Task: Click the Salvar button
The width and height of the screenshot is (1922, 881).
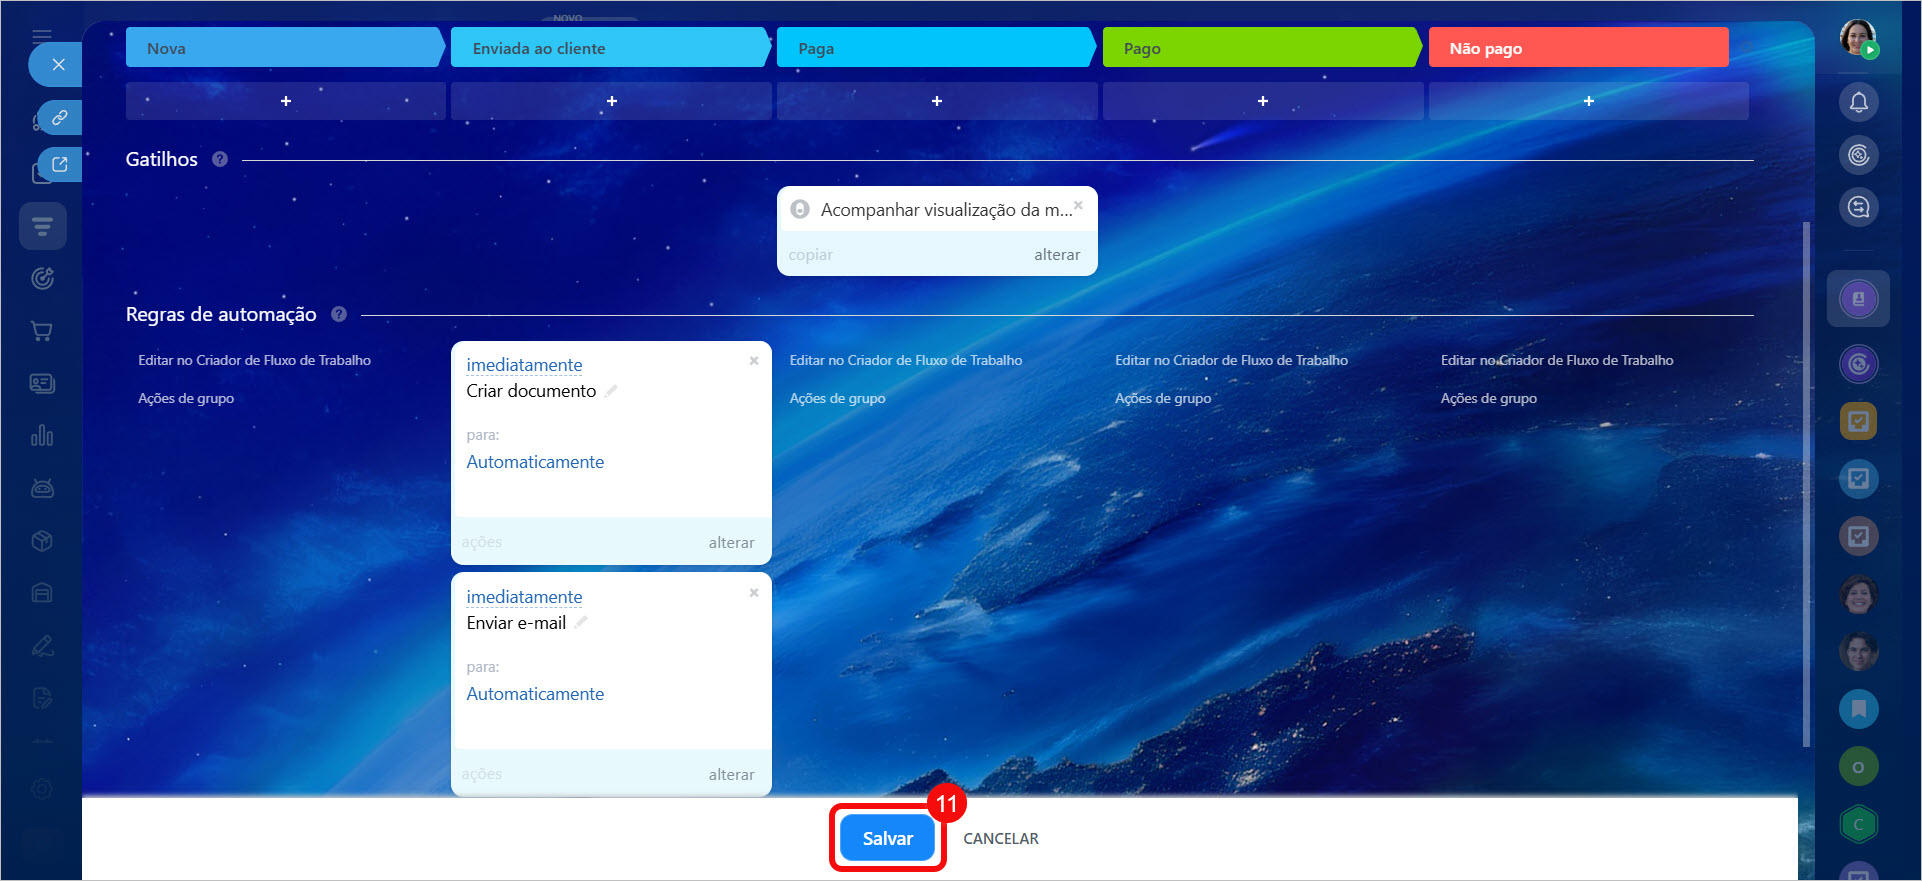Action: coord(887,838)
